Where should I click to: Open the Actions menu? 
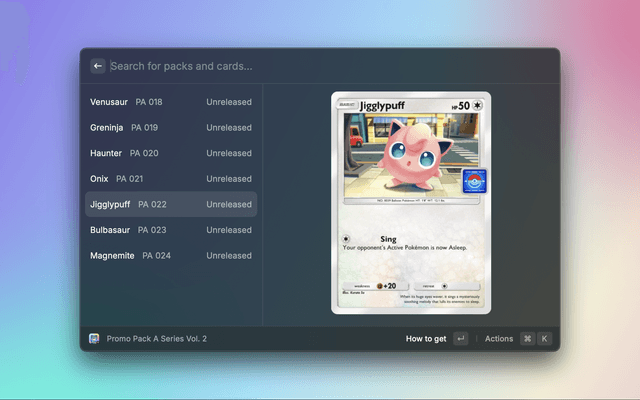[x=499, y=339]
